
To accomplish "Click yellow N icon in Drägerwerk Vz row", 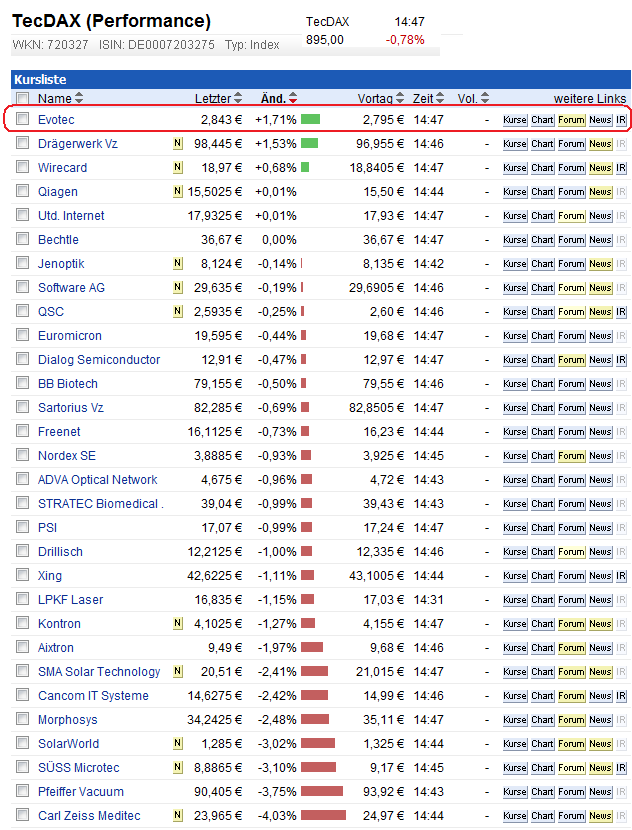I will [178, 144].
